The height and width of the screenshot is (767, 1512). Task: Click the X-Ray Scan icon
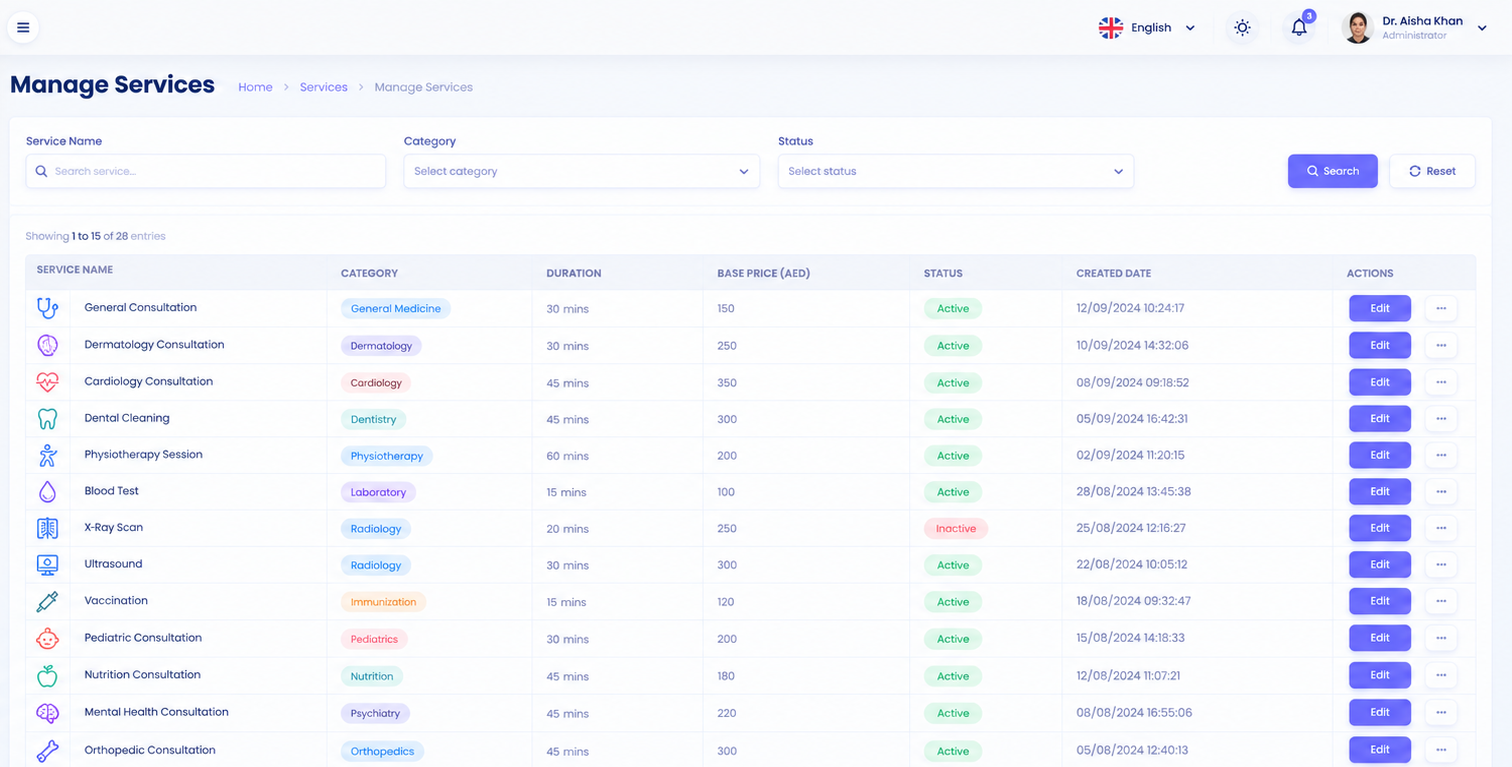(x=47, y=528)
